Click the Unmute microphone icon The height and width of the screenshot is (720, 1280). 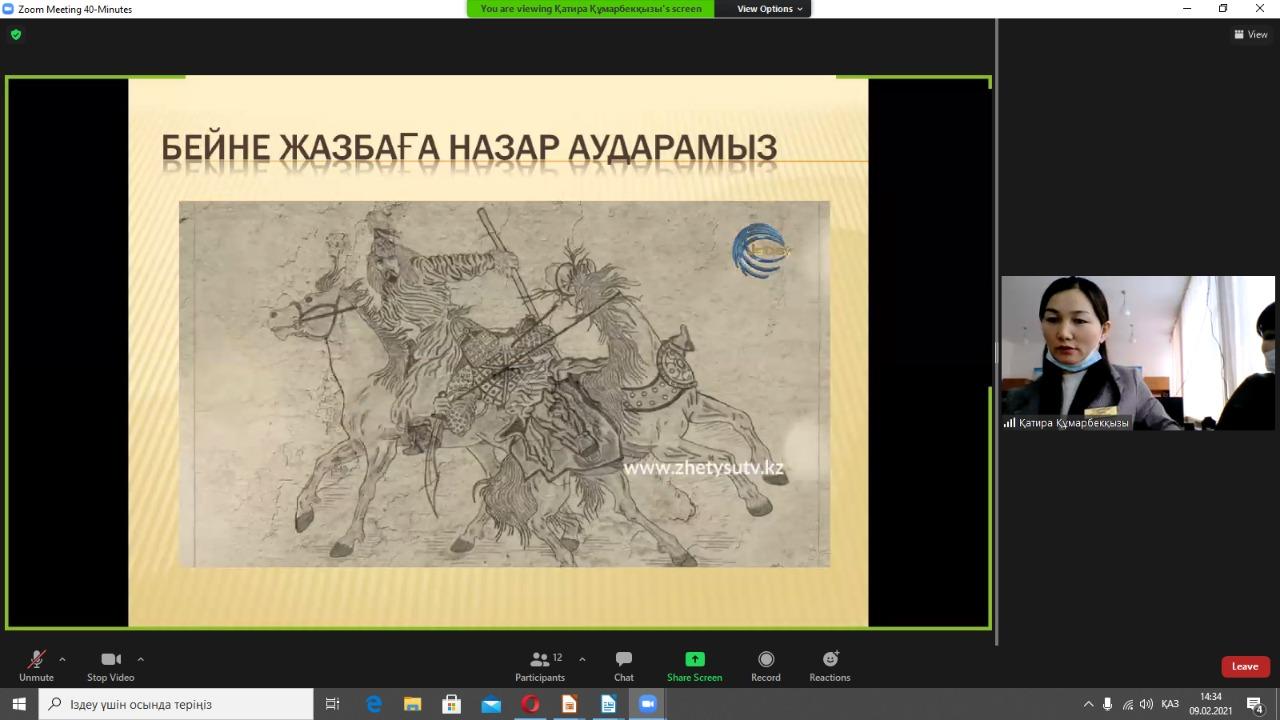(36, 660)
